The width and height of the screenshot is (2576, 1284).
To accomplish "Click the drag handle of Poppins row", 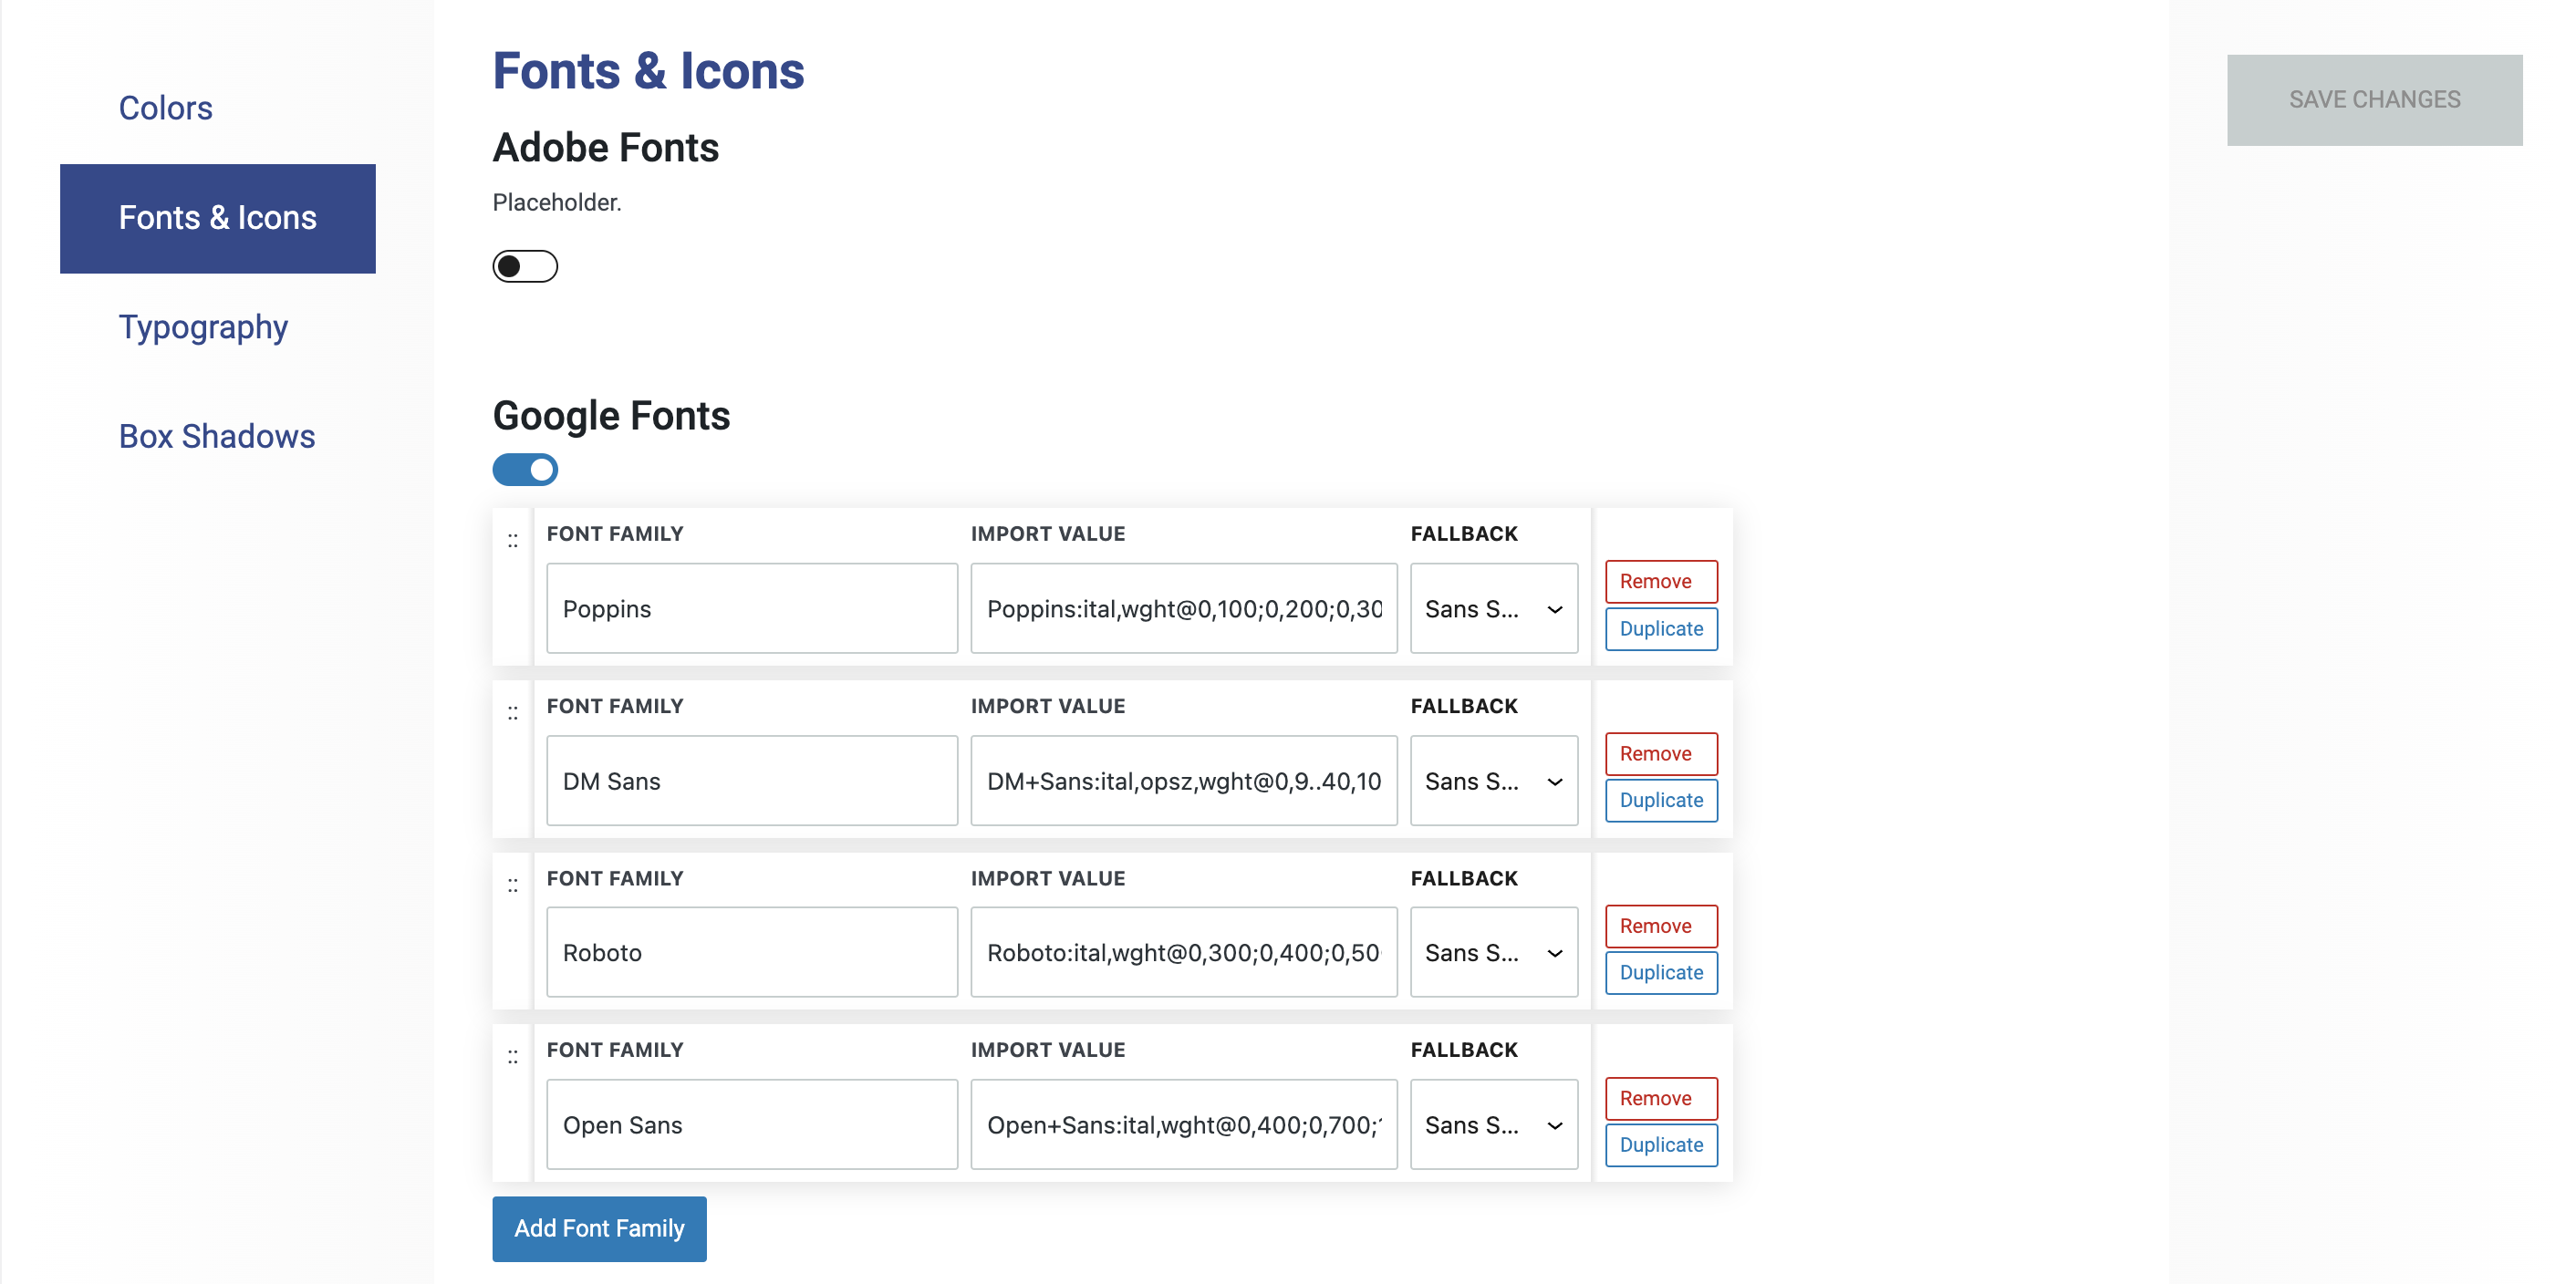I will [513, 541].
